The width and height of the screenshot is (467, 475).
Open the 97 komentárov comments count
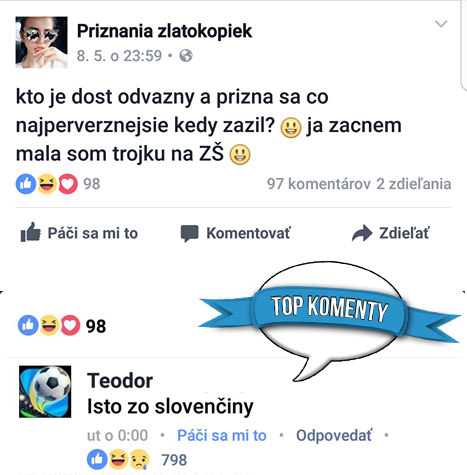click(319, 184)
